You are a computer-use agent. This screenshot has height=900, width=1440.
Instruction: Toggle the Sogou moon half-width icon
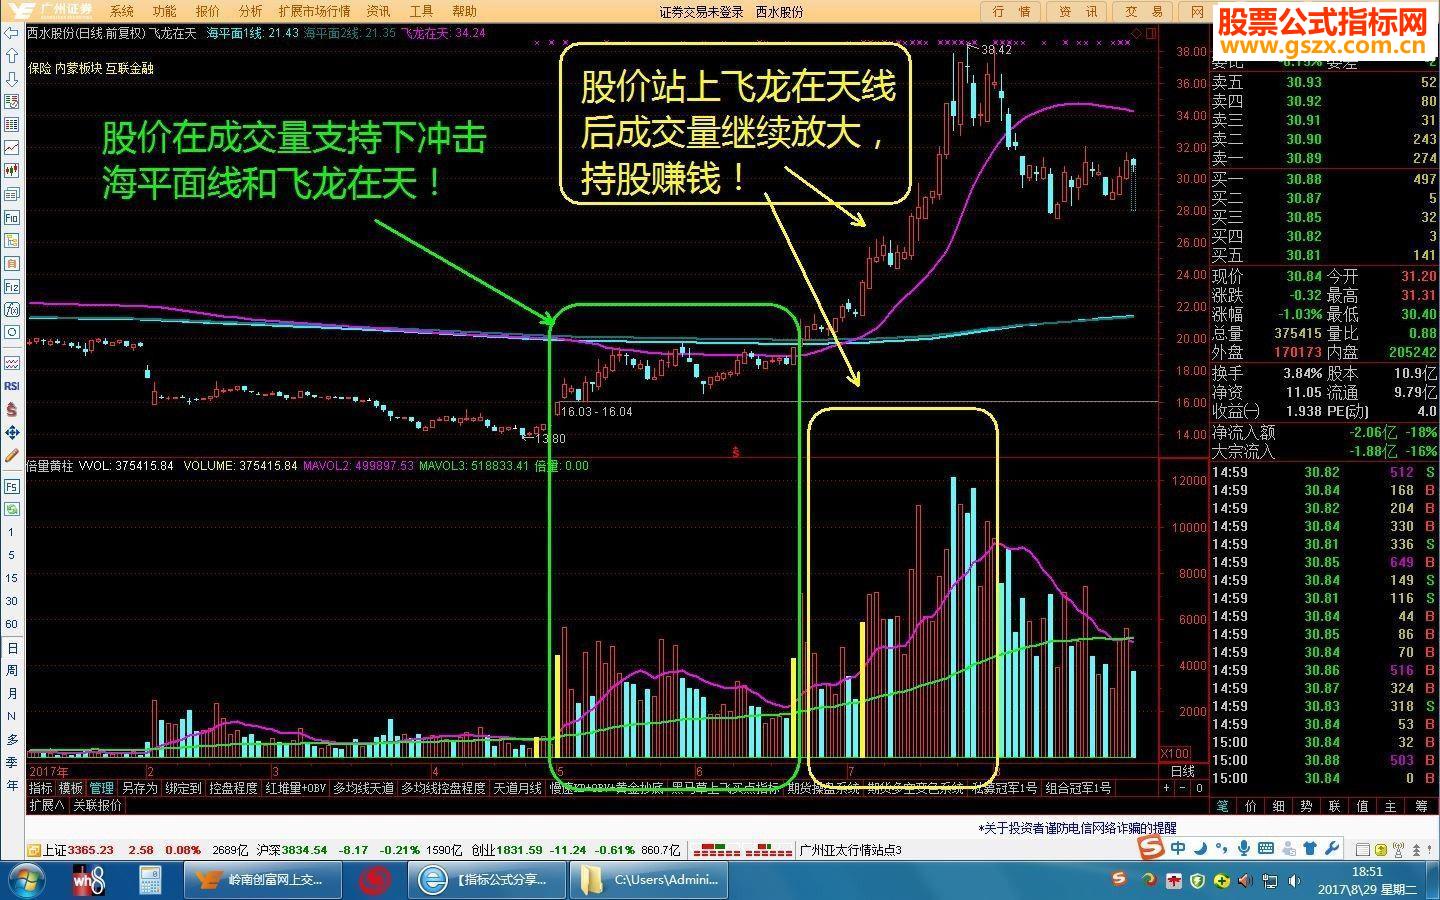(x=1200, y=848)
